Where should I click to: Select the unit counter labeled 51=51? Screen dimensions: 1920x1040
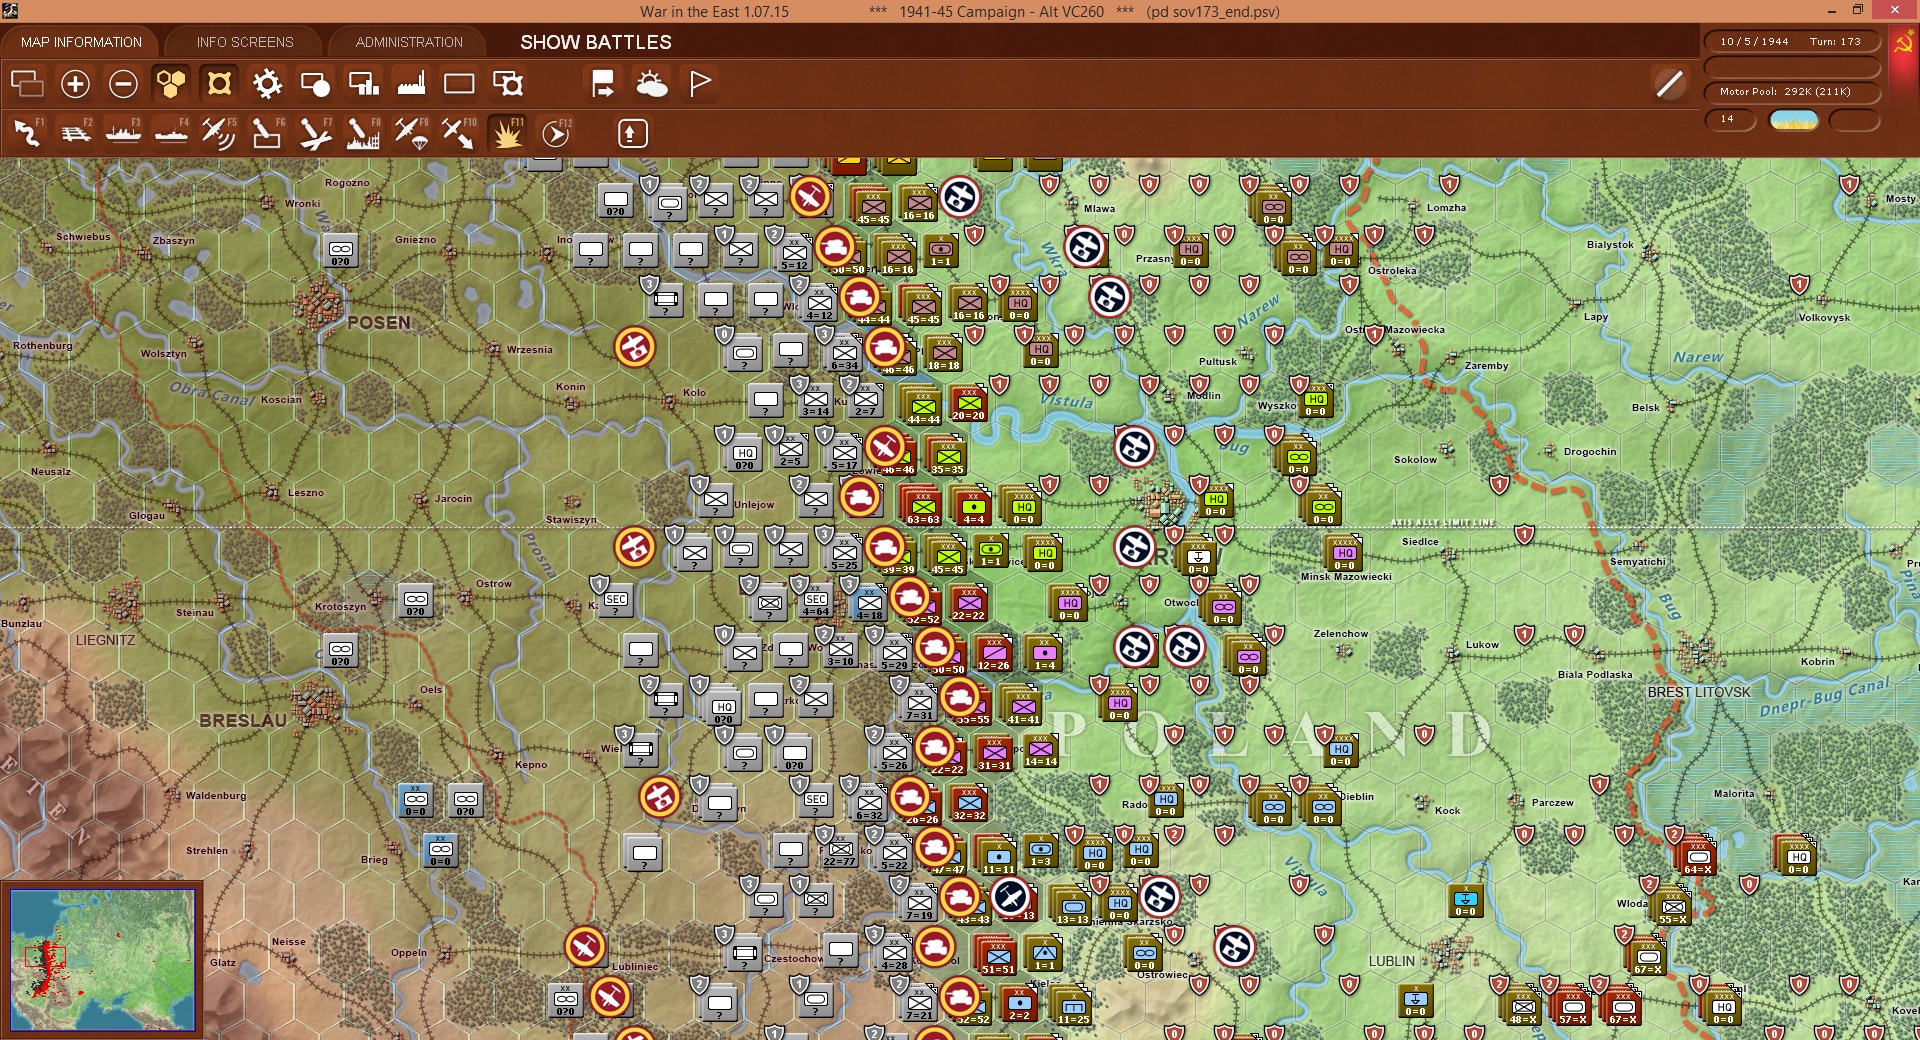(997, 956)
